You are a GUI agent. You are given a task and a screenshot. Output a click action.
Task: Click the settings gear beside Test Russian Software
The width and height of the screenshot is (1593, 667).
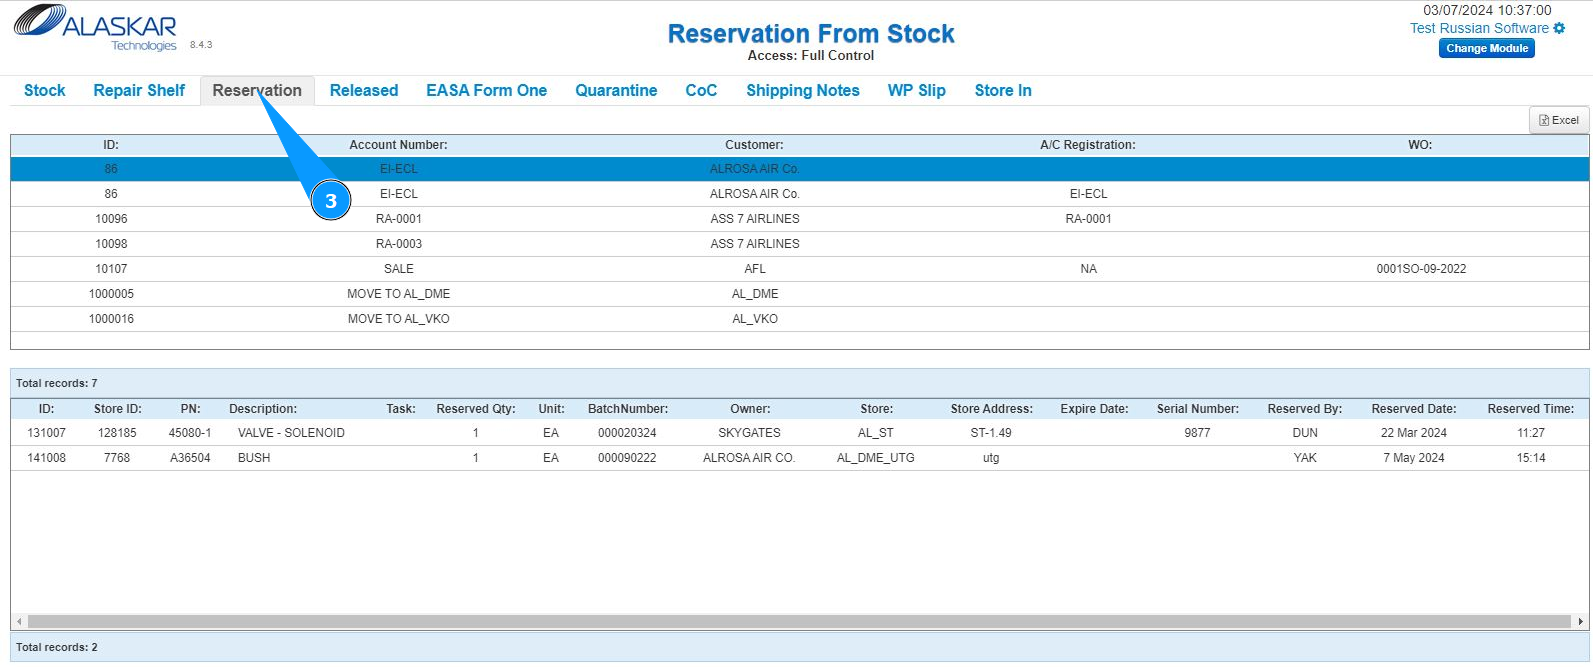click(1559, 28)
